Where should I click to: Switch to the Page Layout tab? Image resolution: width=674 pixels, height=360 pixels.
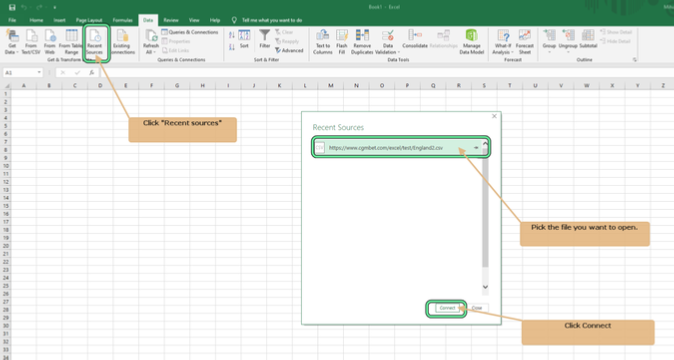click(x=89, y=20)
